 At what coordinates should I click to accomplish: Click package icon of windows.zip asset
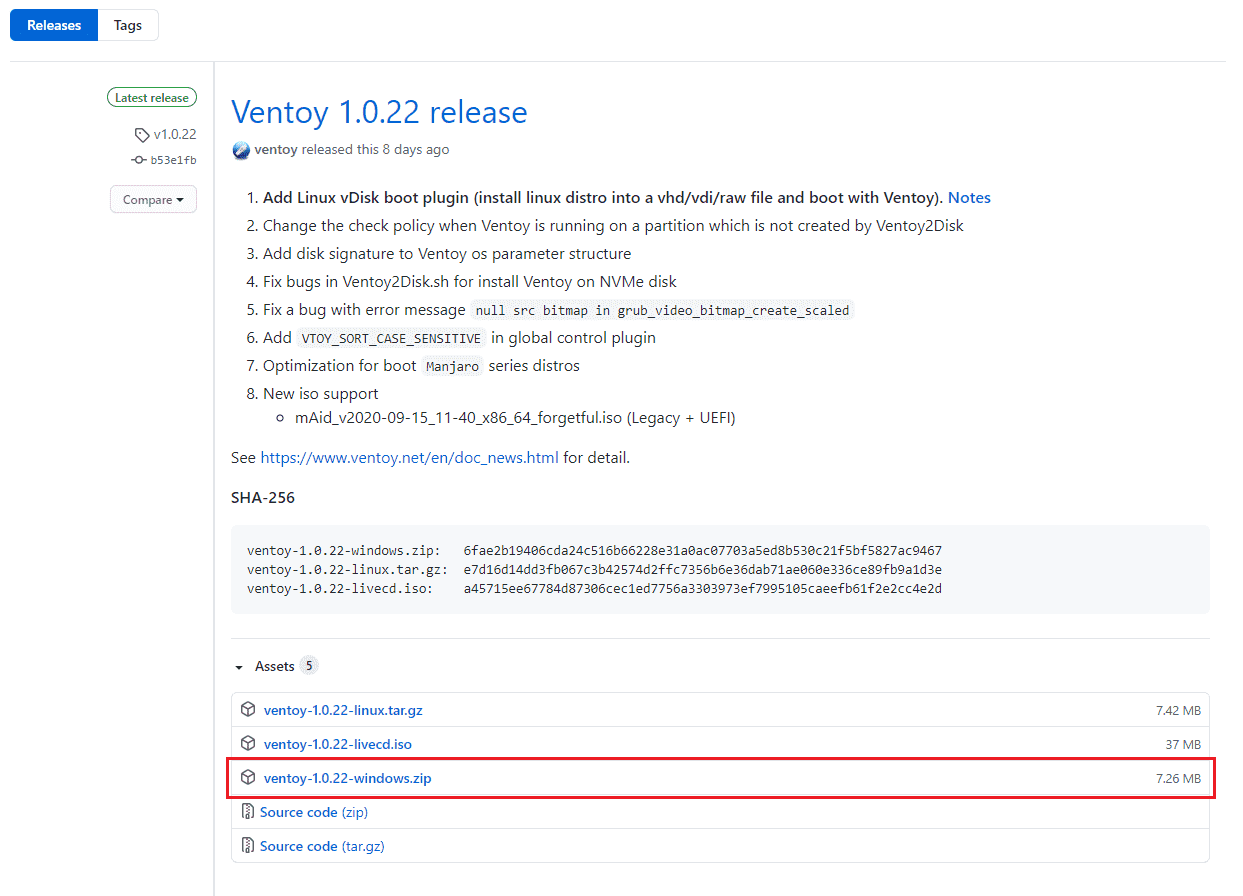click(248, 778)
